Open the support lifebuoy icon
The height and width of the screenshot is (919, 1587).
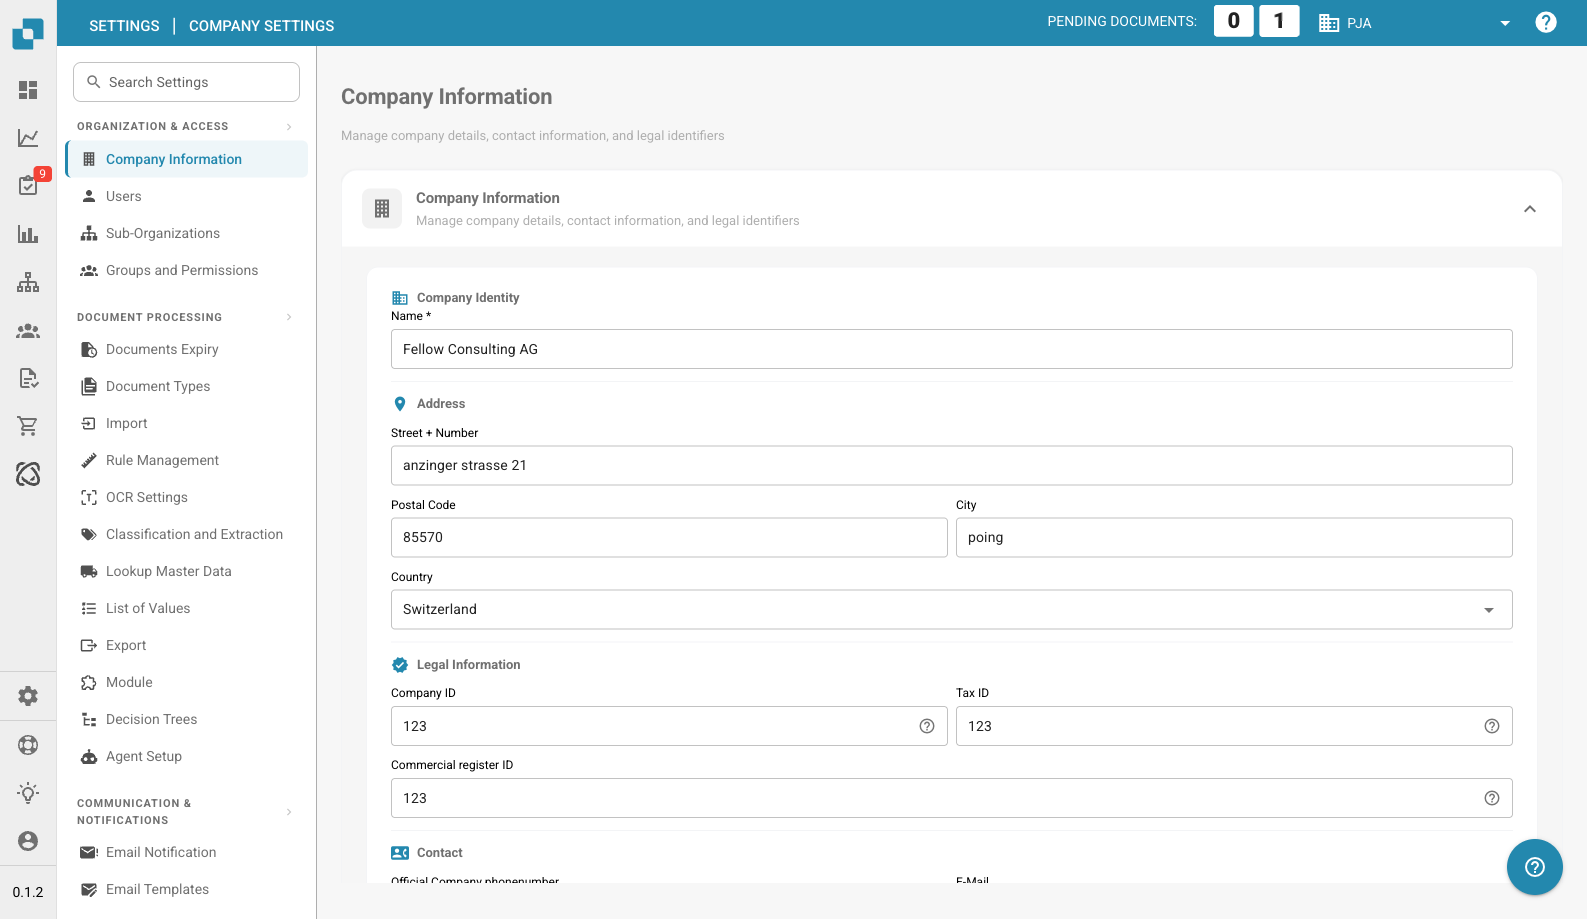pos(28,744)
